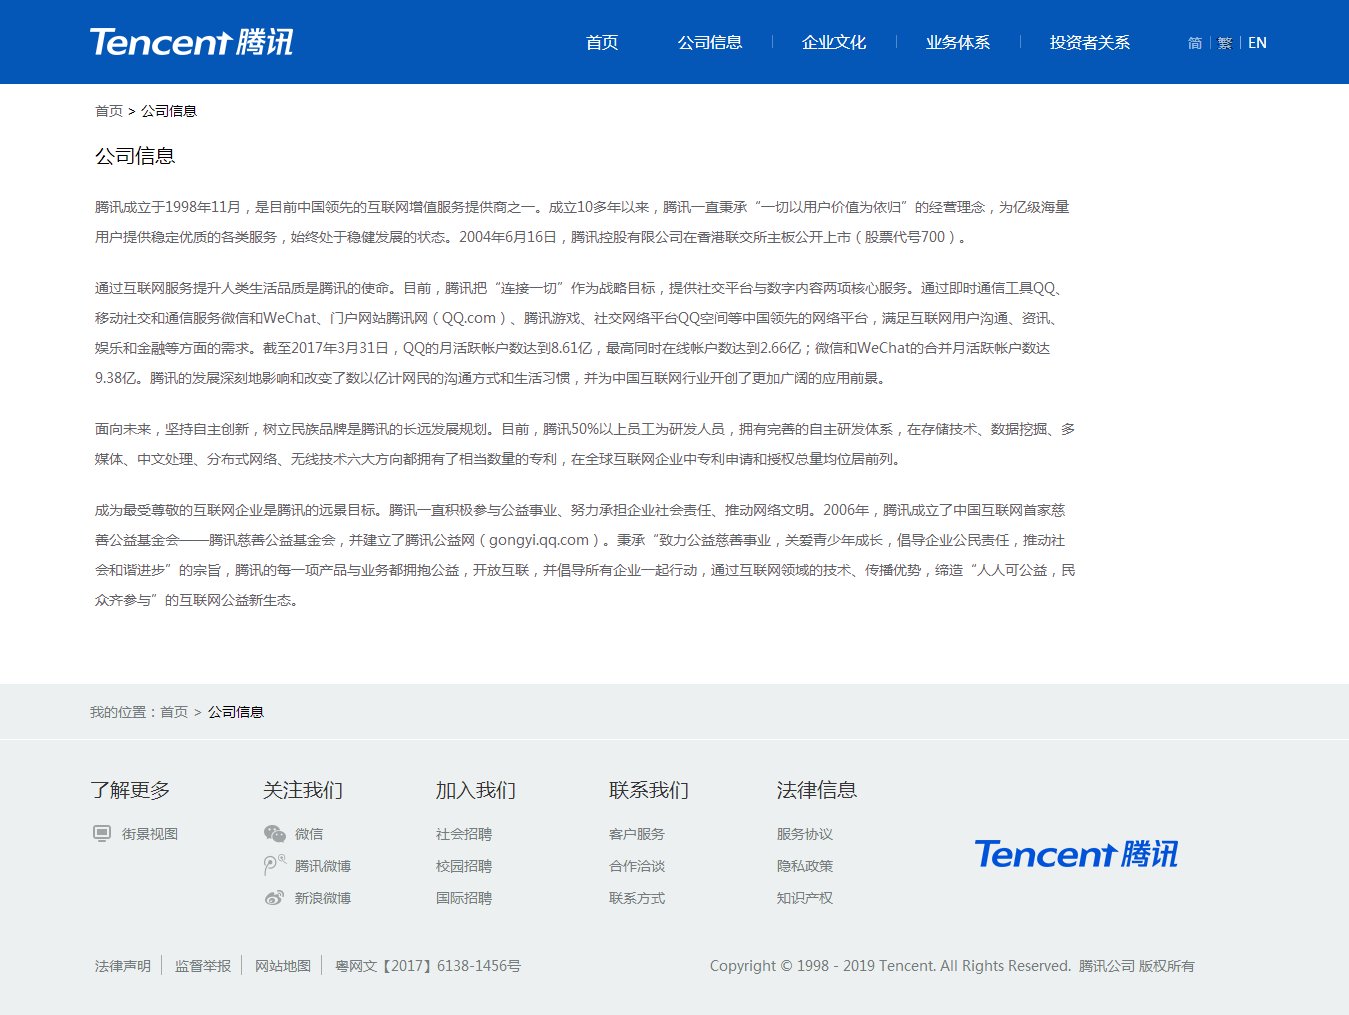Open the 客户服务 link
The image size is (1349, 1015).
coord(637,834)
